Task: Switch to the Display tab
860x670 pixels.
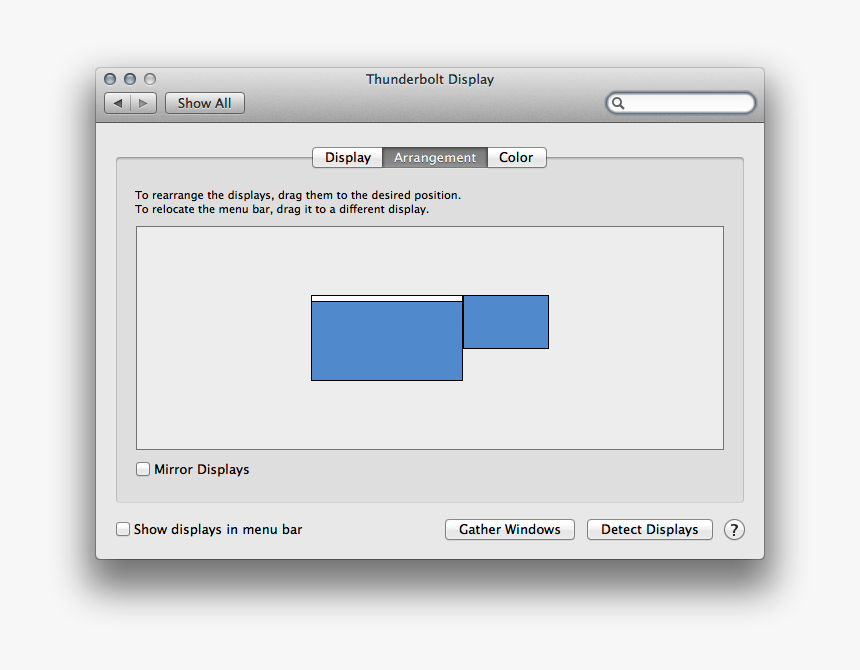Action: pos(347,157)
